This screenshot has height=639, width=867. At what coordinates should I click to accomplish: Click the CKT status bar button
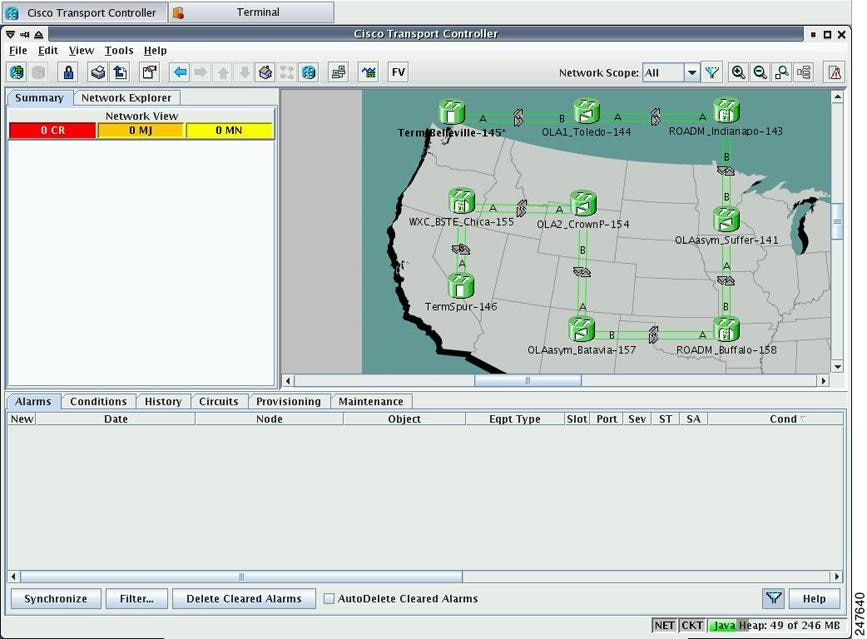(x=692, y=625)
